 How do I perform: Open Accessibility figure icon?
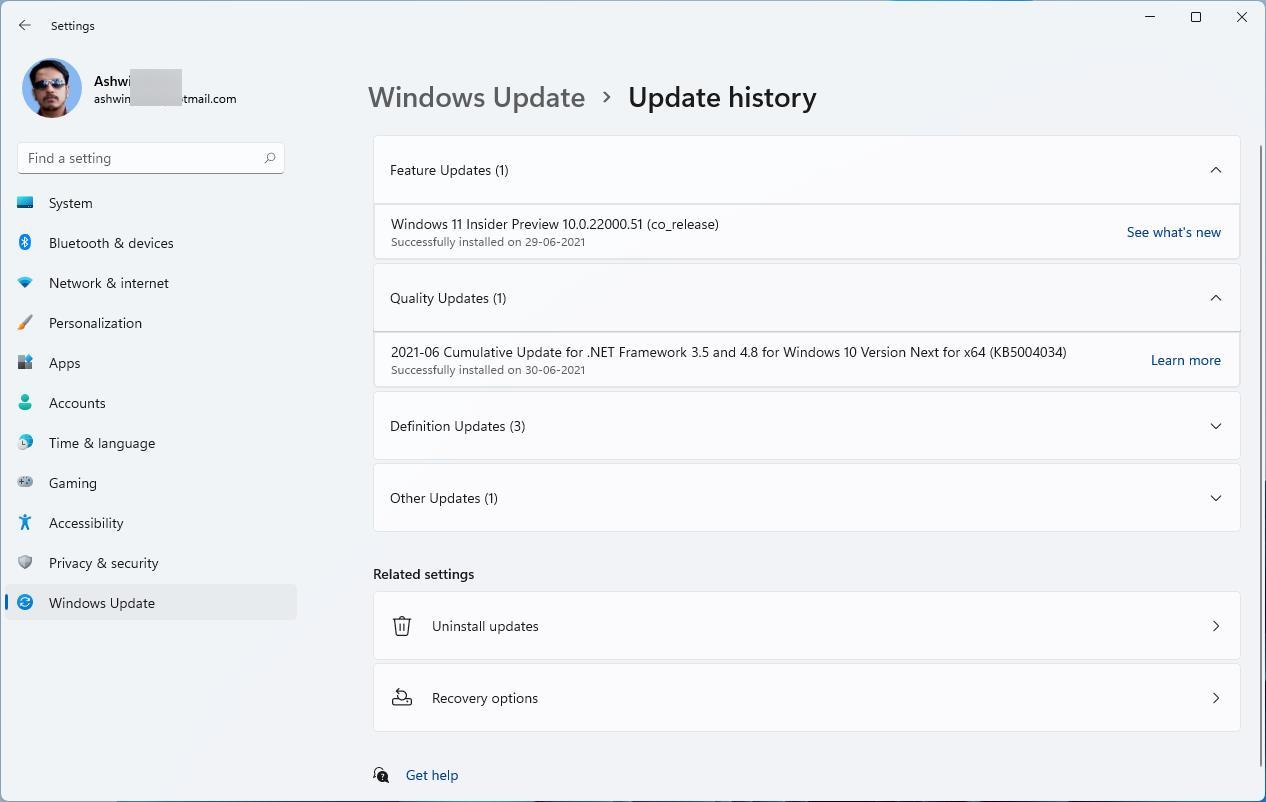25,523
